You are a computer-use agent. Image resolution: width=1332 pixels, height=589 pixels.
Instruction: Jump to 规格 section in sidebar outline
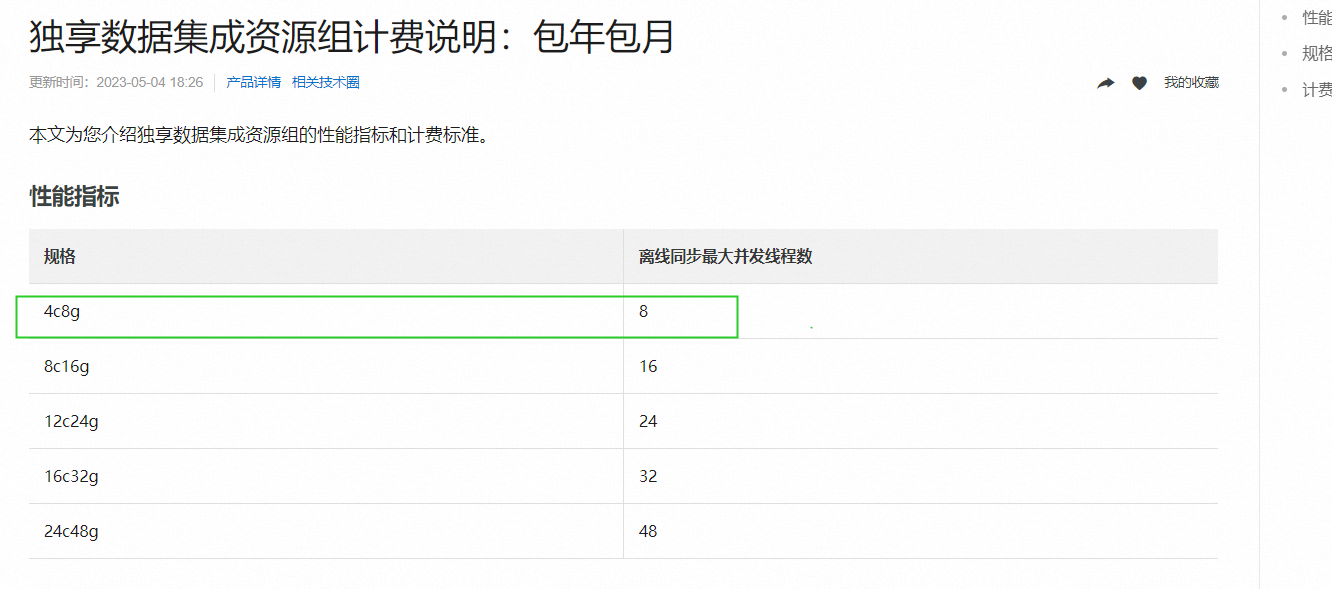click(x=1316, y=53)
